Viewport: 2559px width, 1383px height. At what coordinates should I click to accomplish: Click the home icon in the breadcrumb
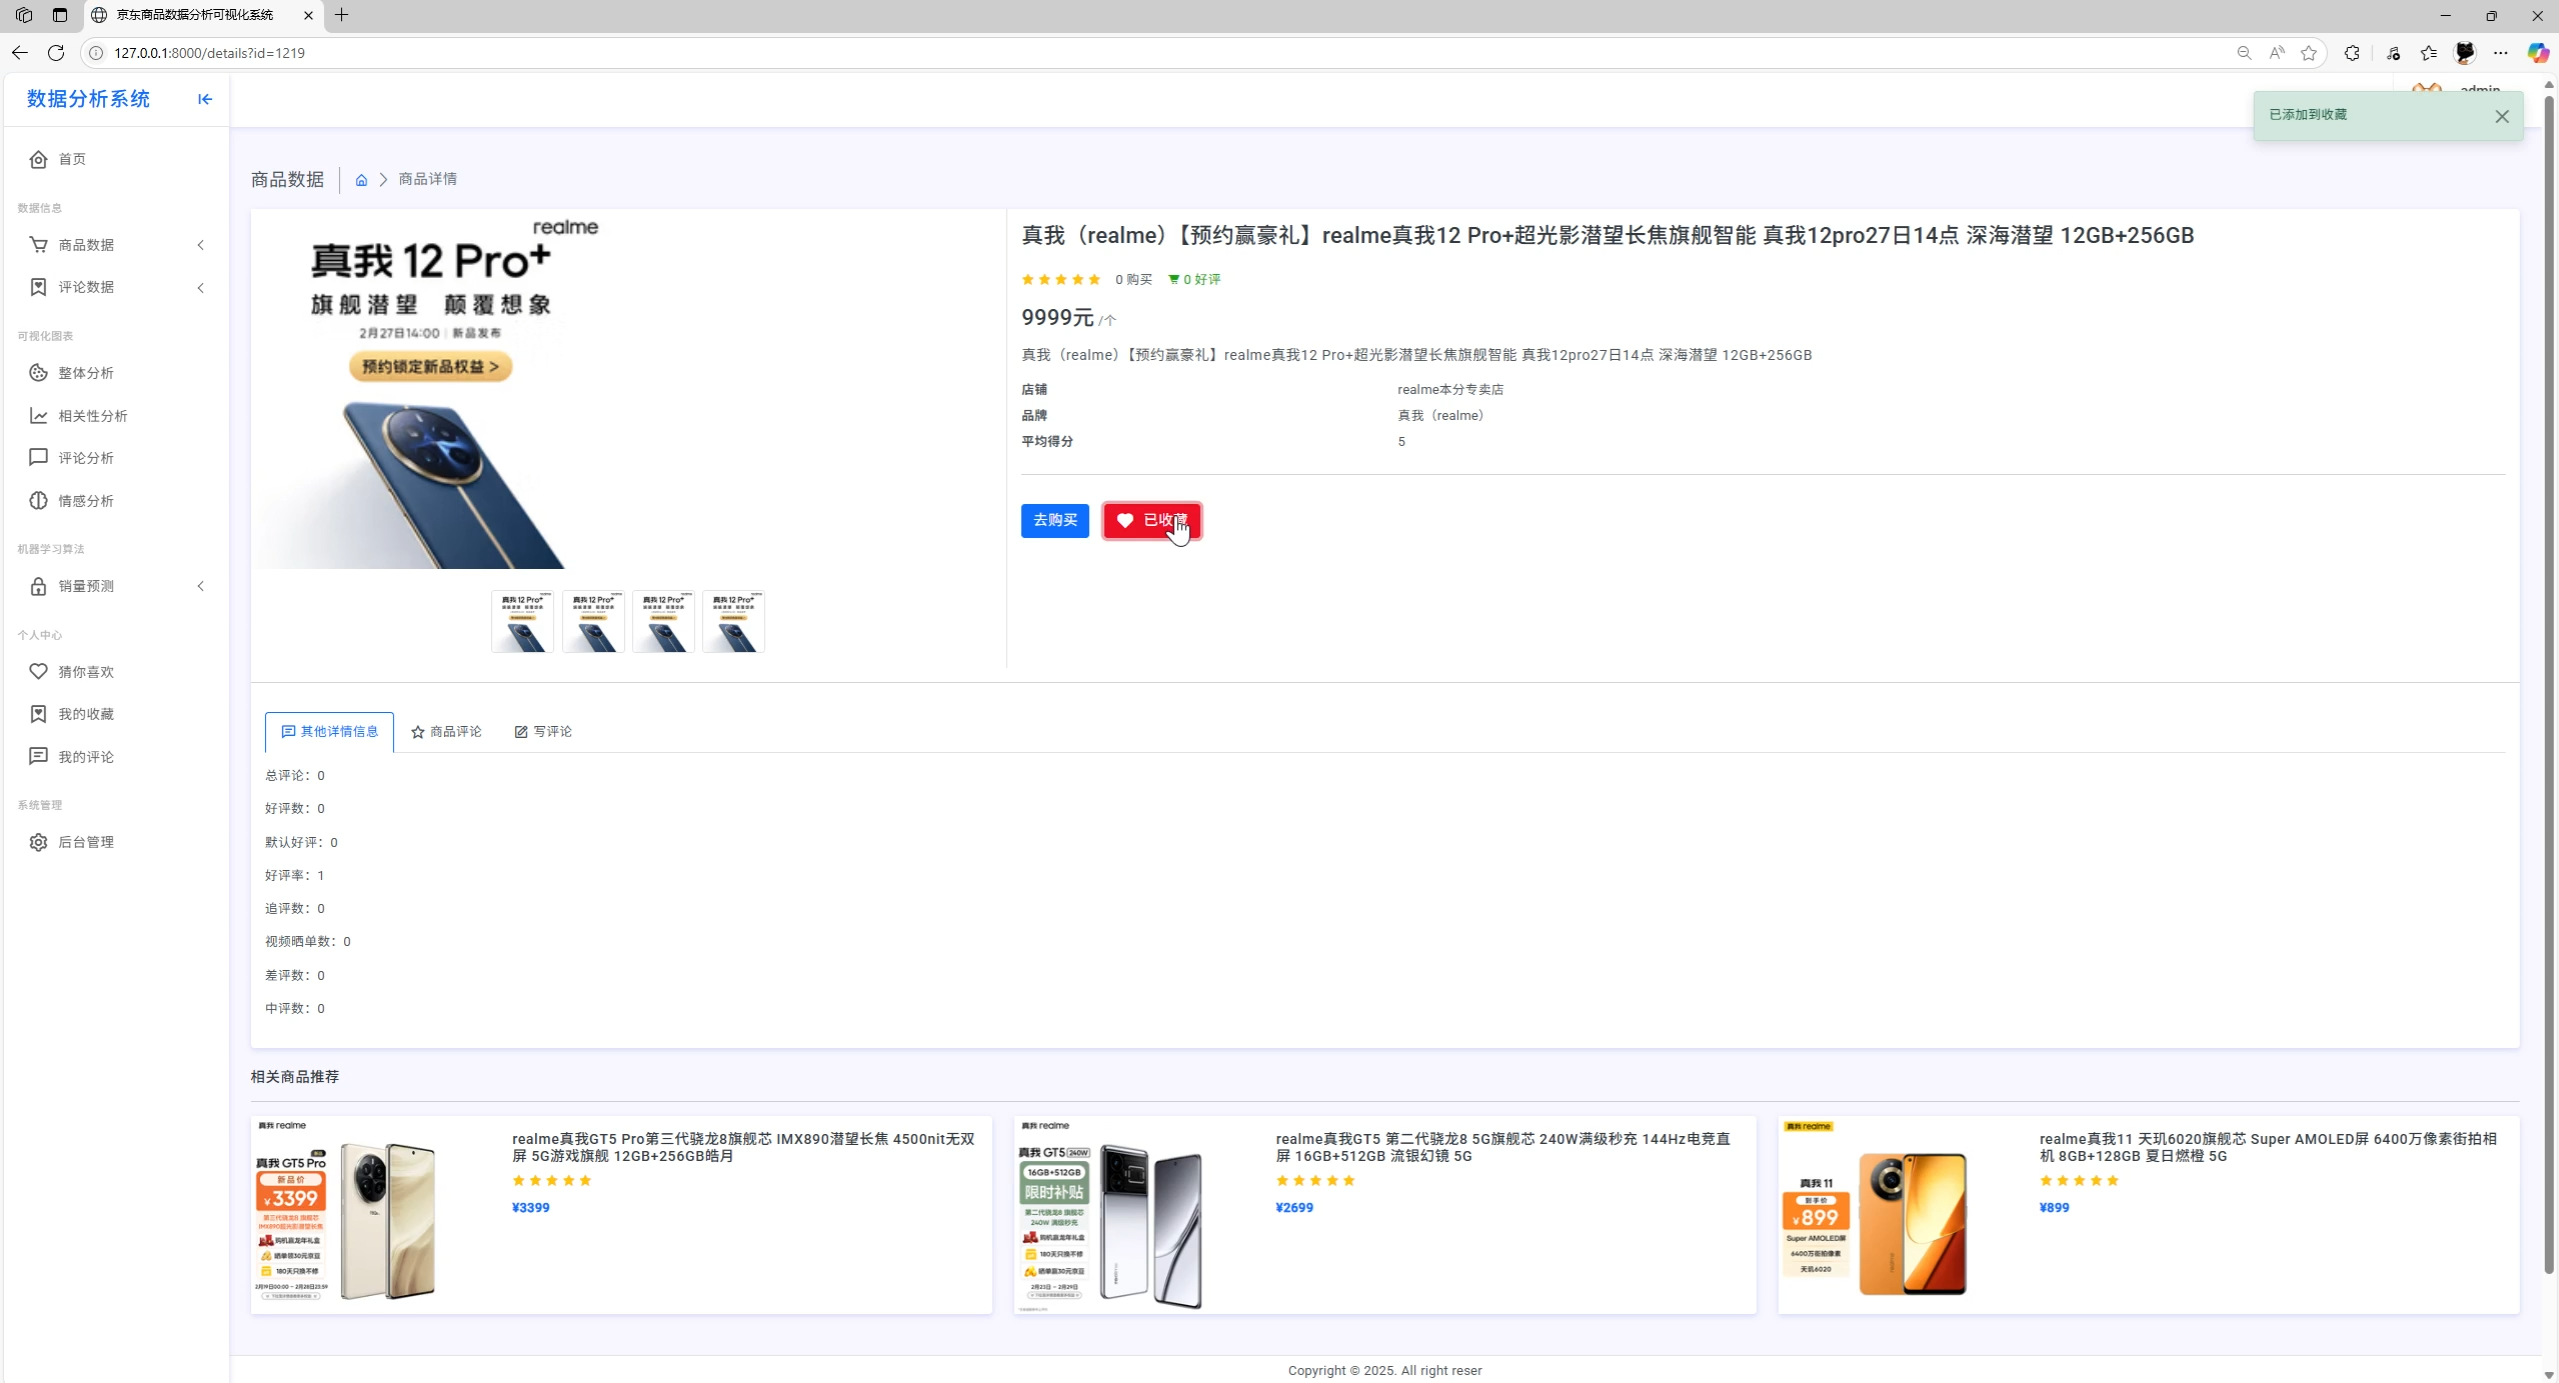(361, 180)
